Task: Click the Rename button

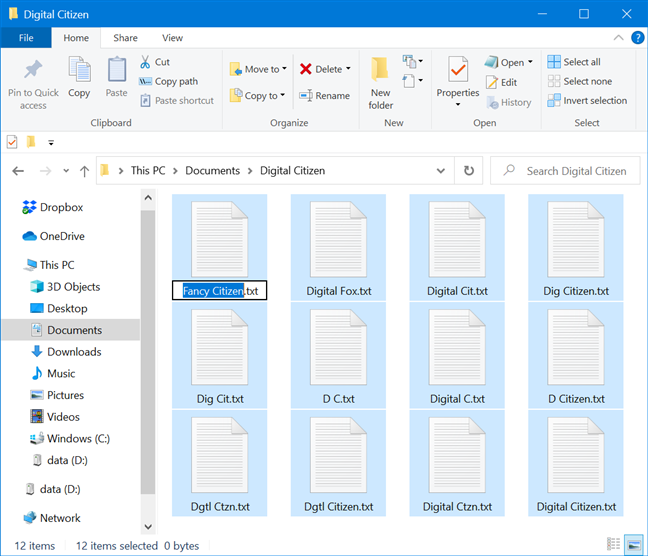Action: [324, 95]
